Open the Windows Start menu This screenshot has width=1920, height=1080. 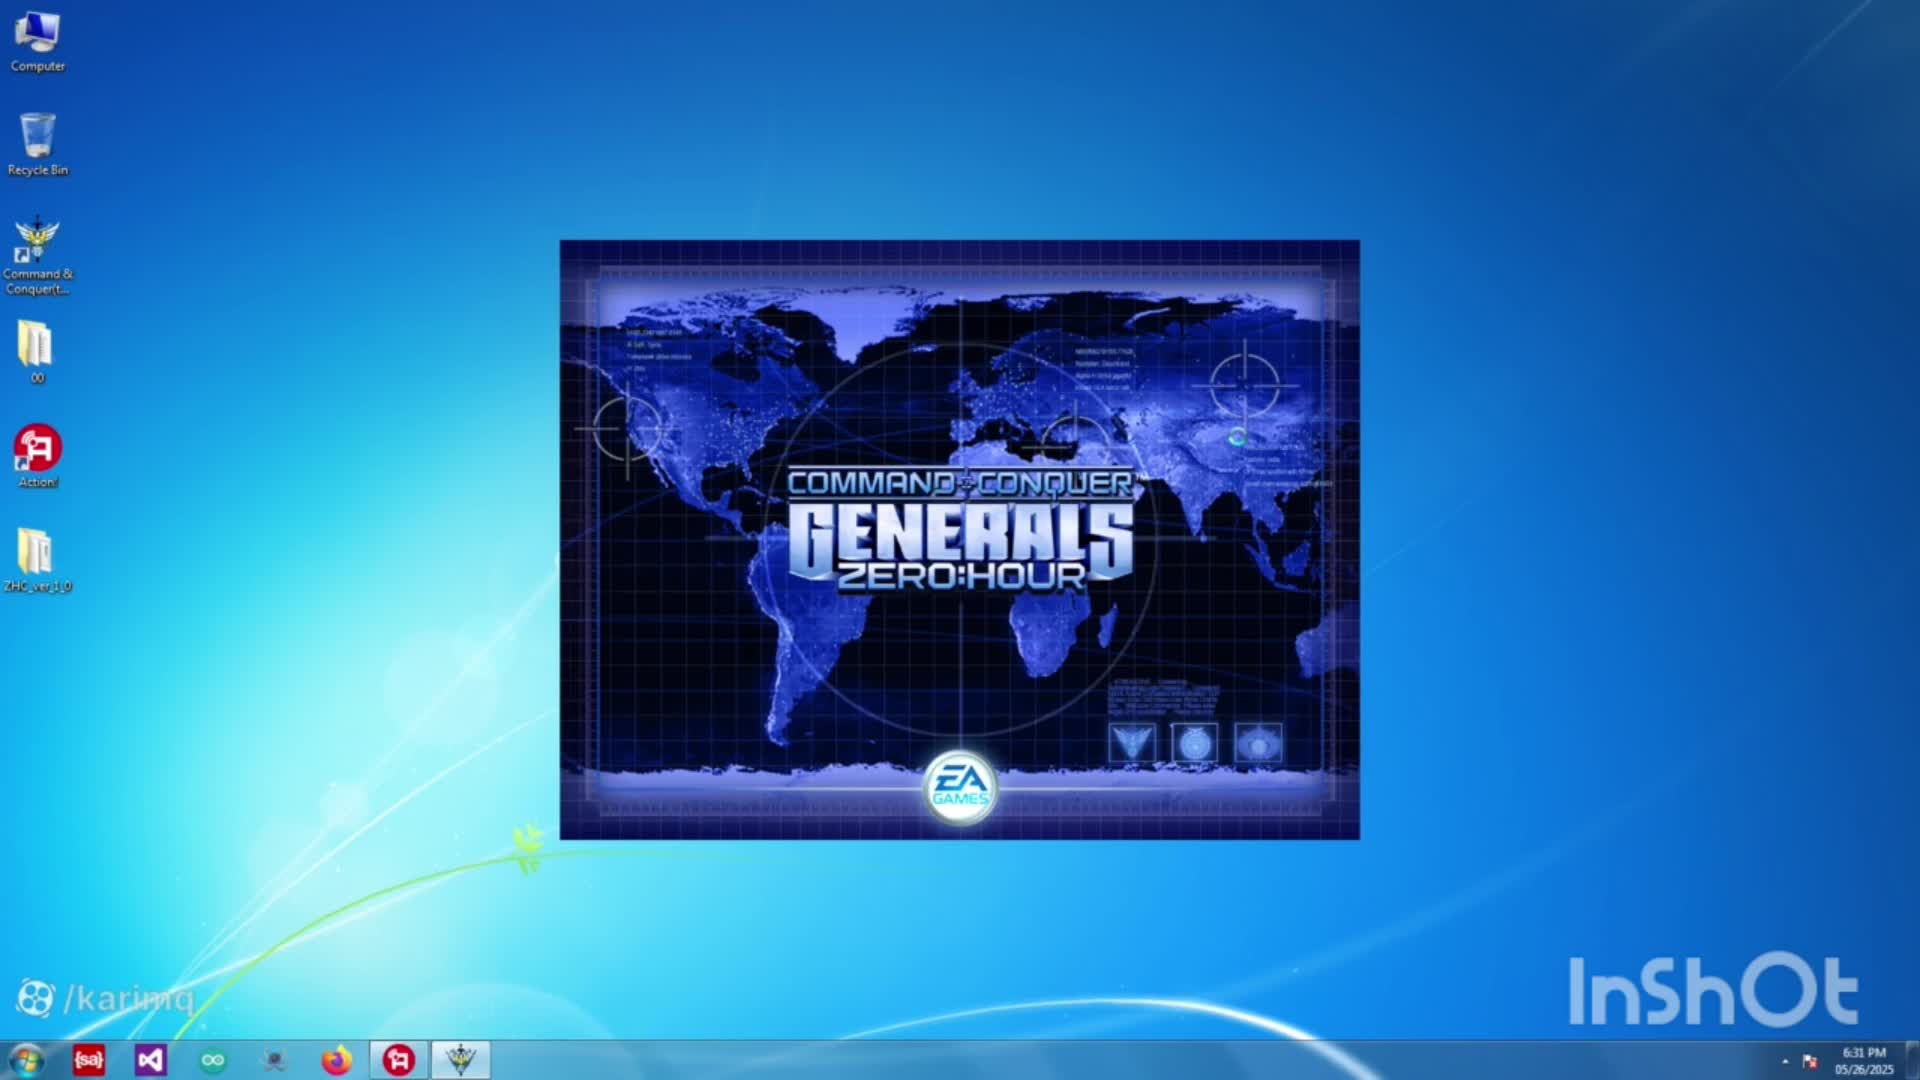point(26,1060)
